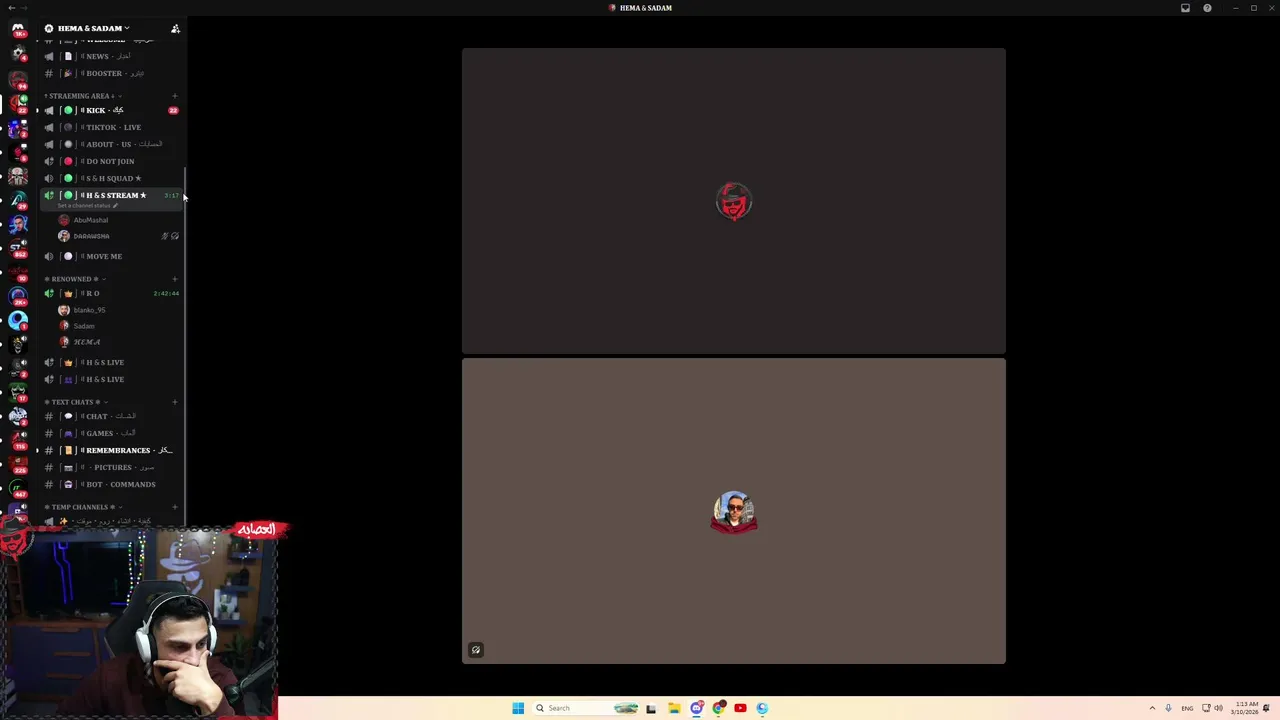Click invite members icon beside server name
The image size is (1280, 720).
click(175, 28)
